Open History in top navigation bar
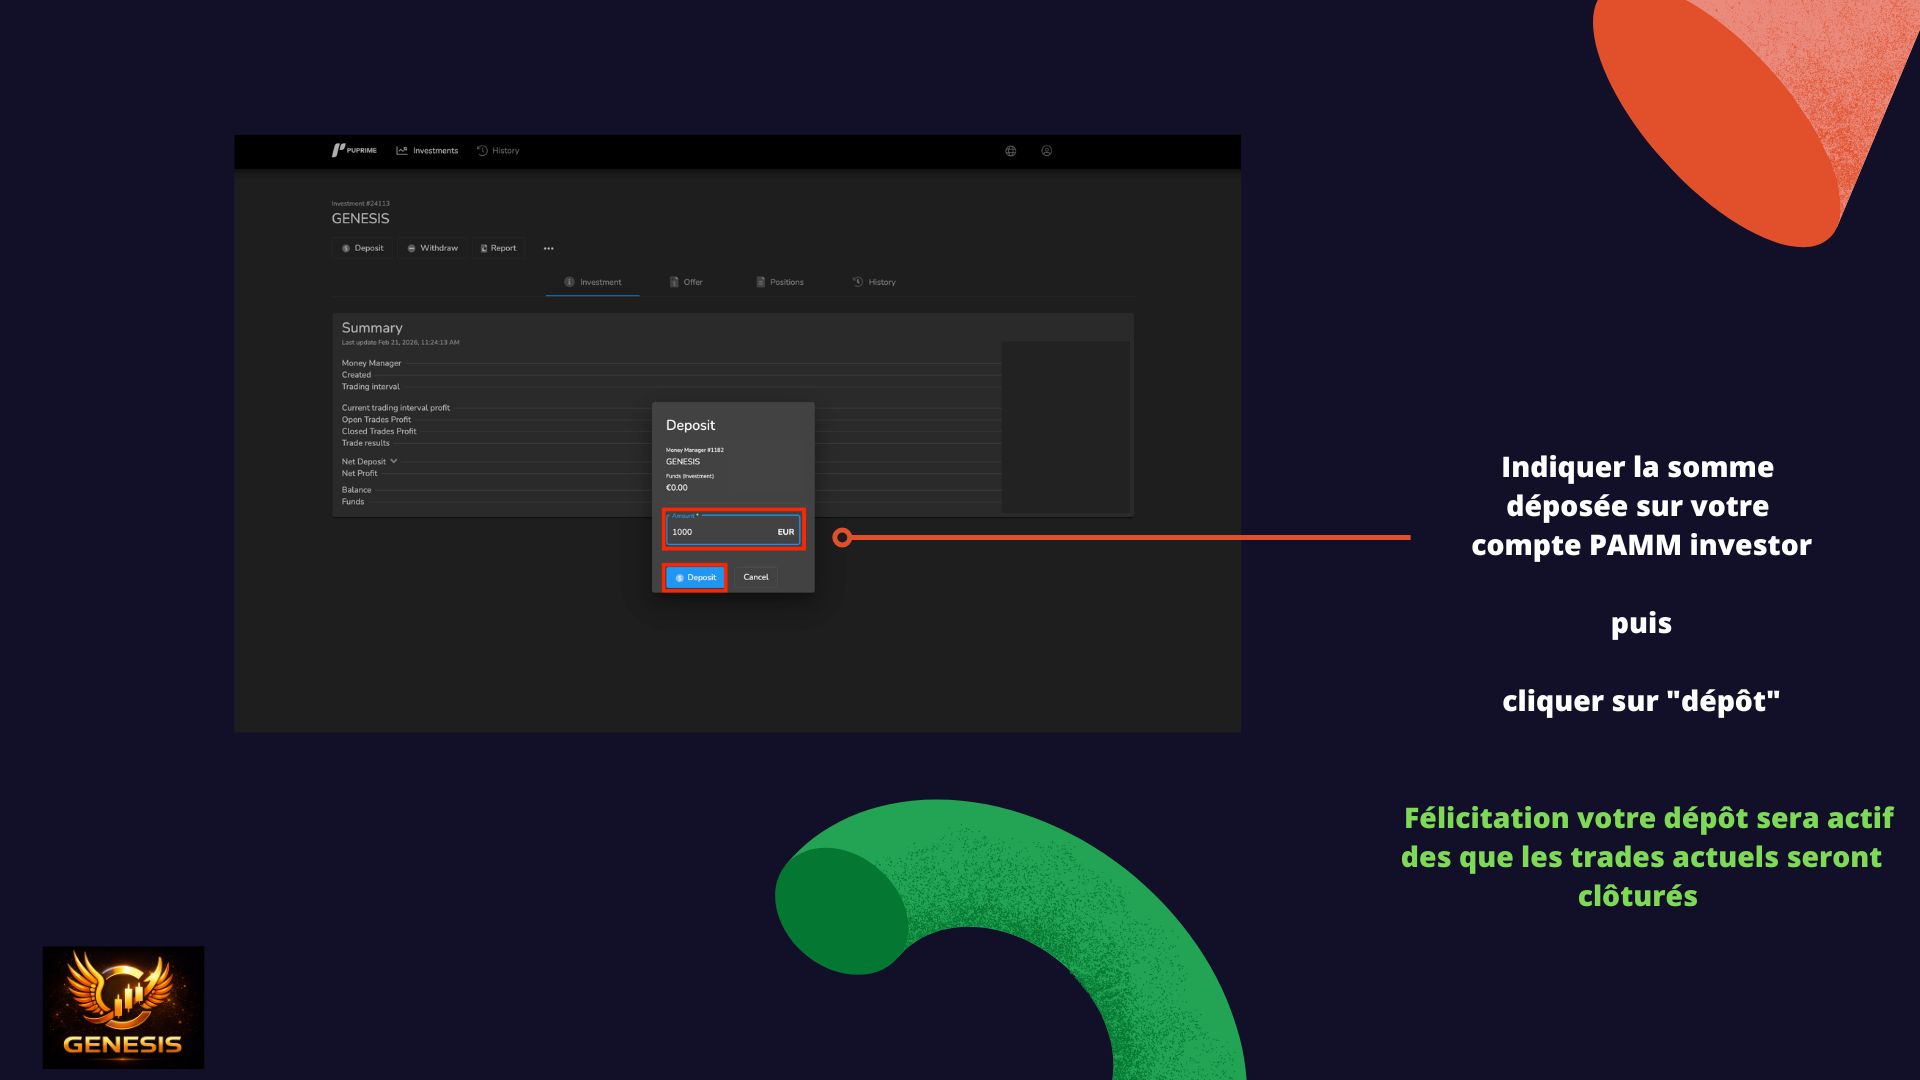The image size is (1920, 1080). 498,151
